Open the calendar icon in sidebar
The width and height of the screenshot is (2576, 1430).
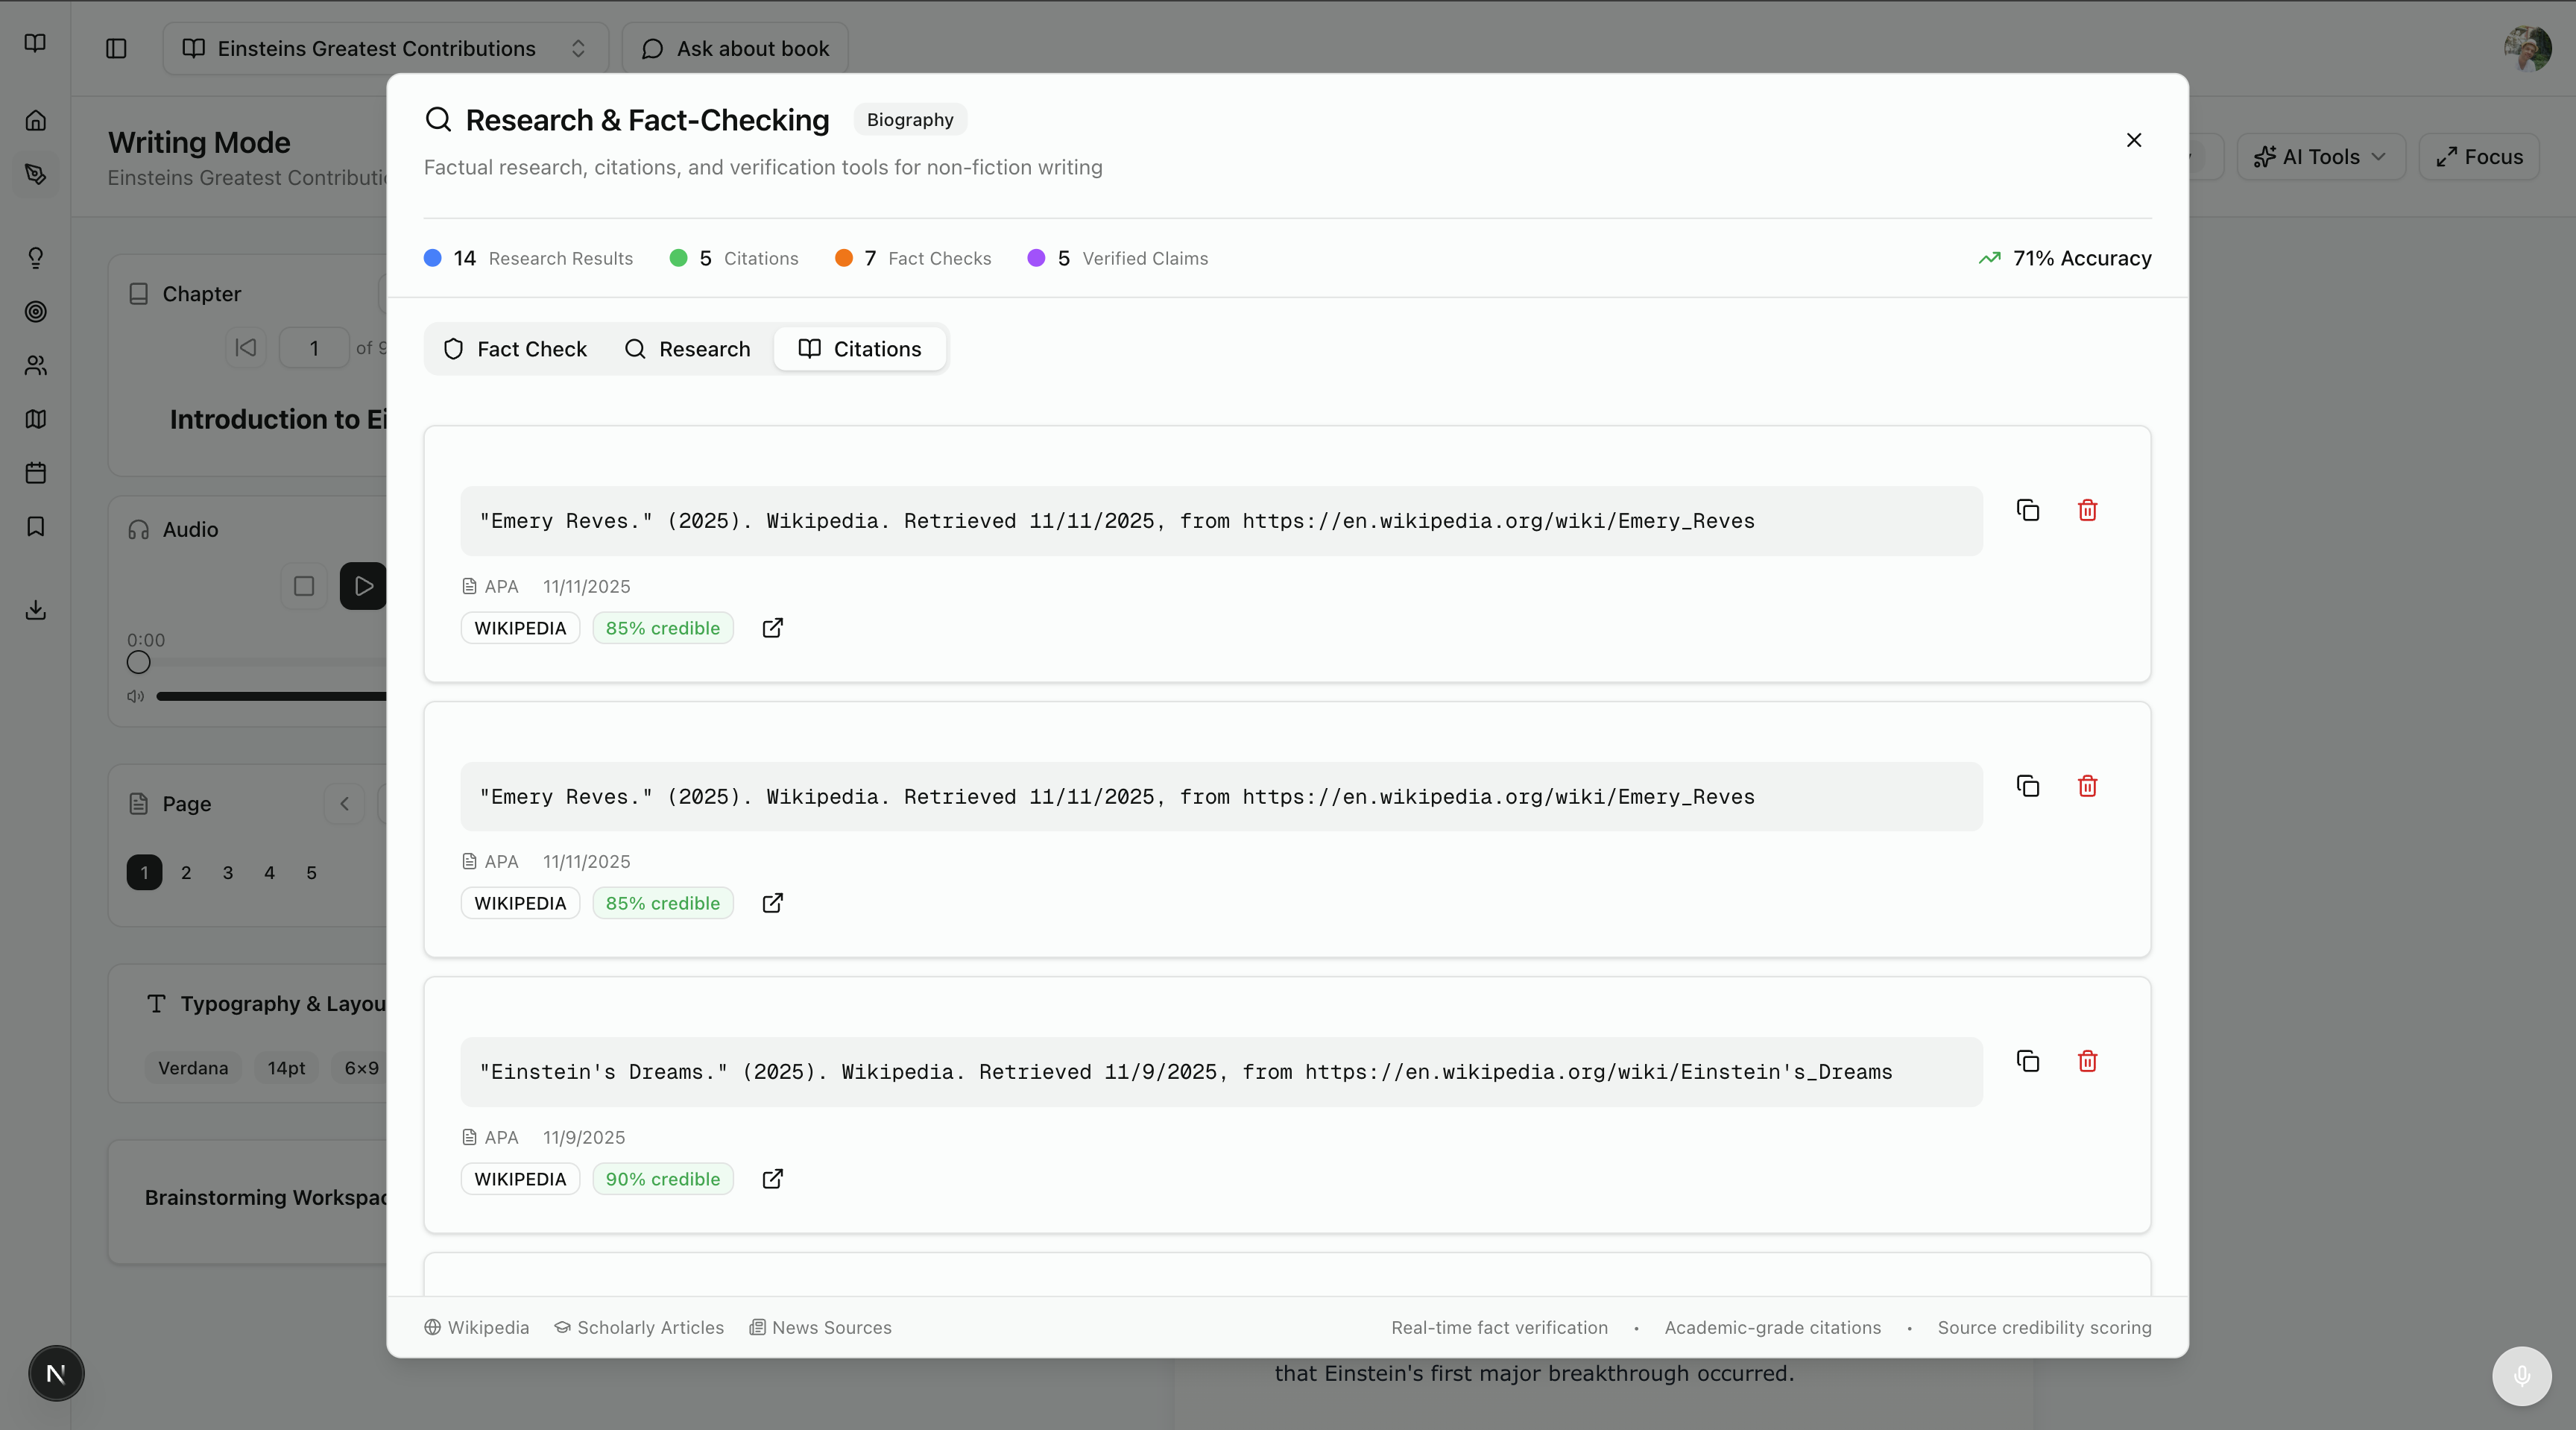(36, 472)
